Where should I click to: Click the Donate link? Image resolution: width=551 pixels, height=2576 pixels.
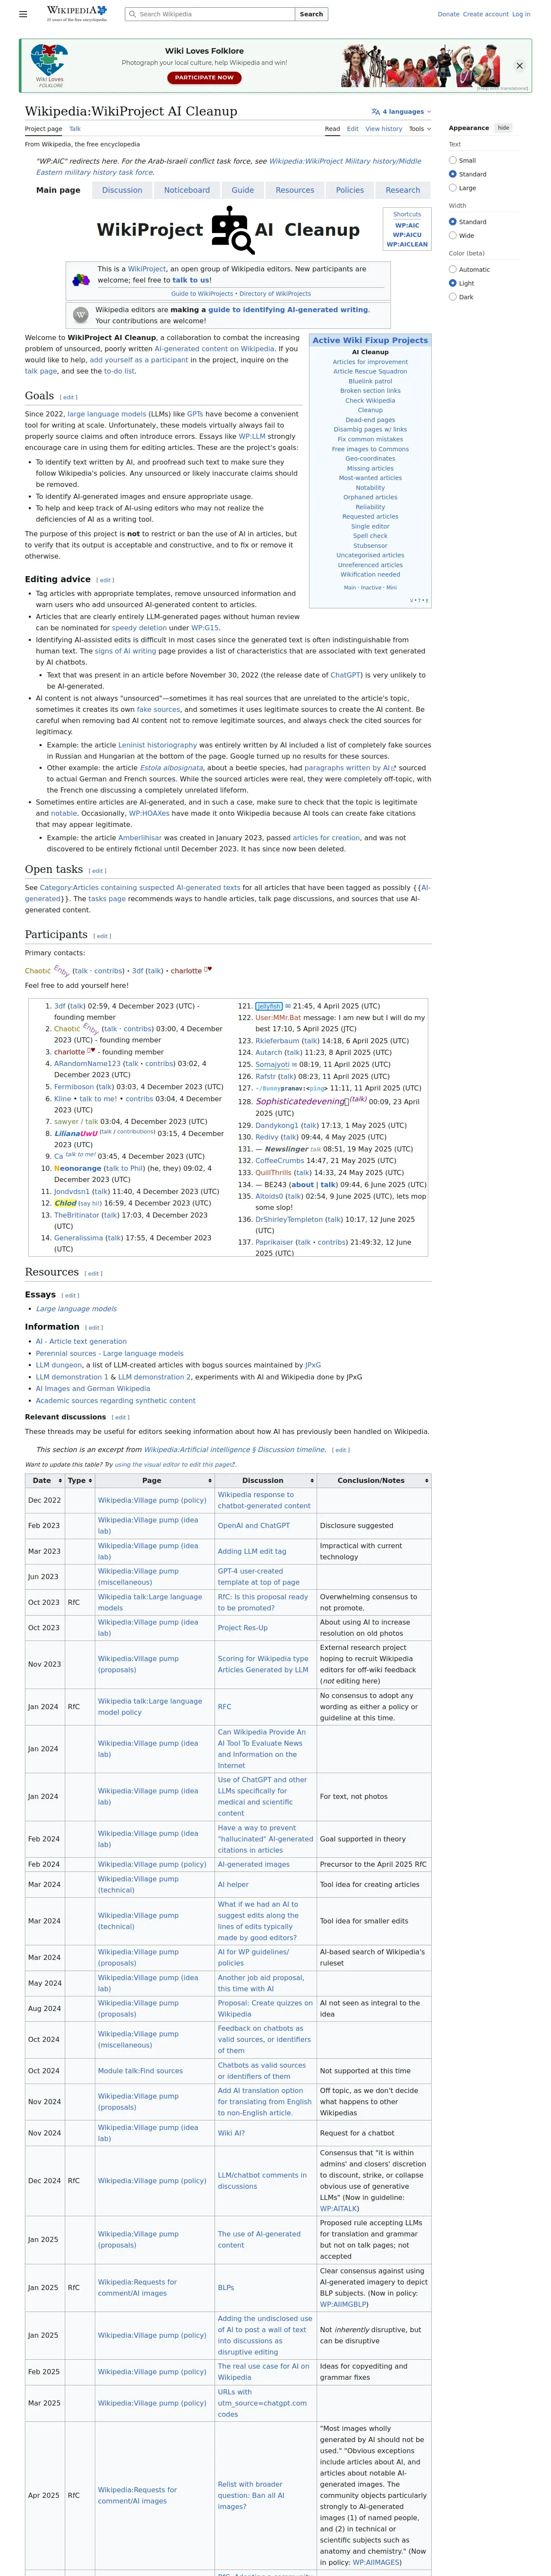(x=448, y=14)
